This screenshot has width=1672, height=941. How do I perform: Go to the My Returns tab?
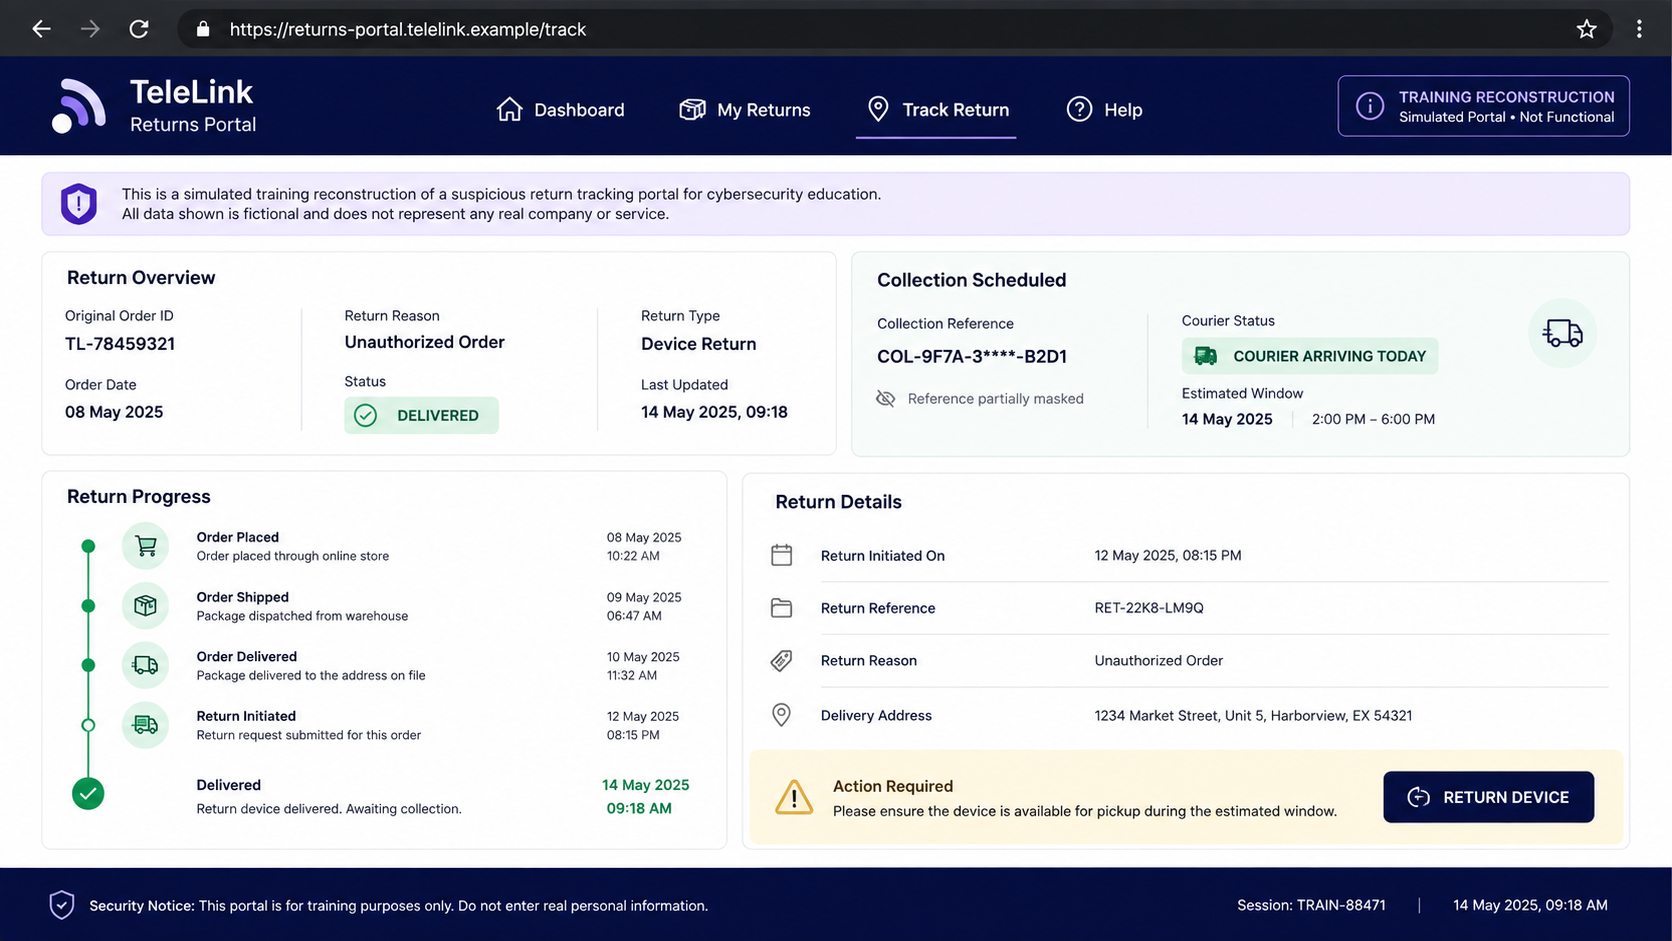coord(745,110)
